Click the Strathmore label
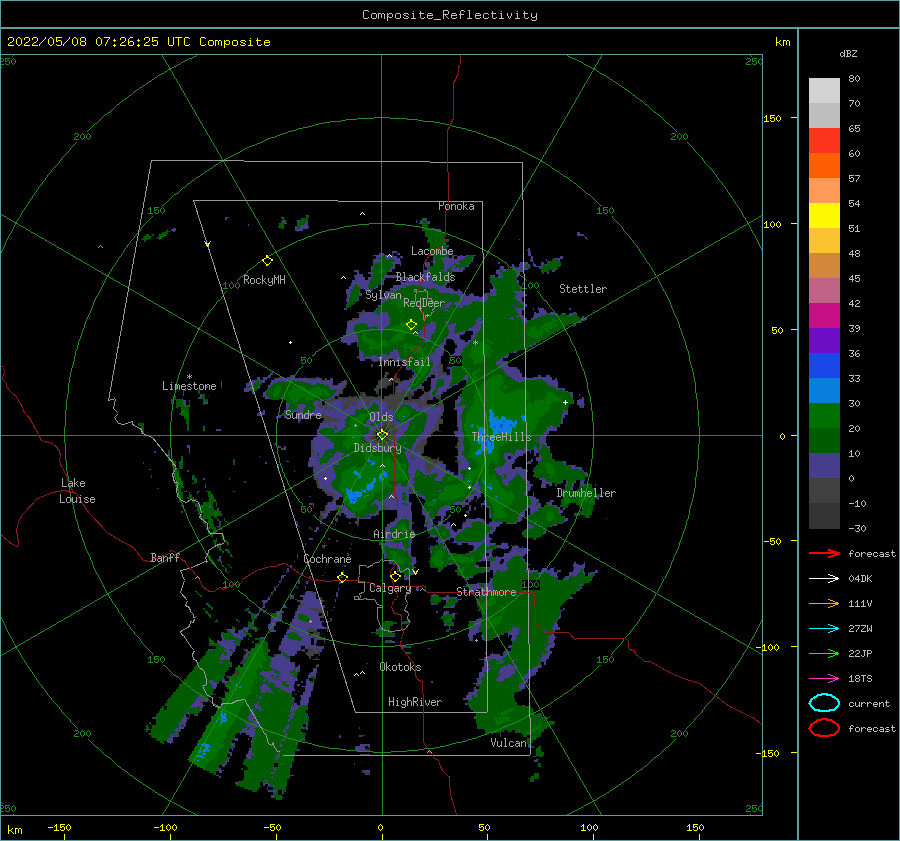Viewport: 900px width, 841px height. pyautogui.click(x=486, y=592)
